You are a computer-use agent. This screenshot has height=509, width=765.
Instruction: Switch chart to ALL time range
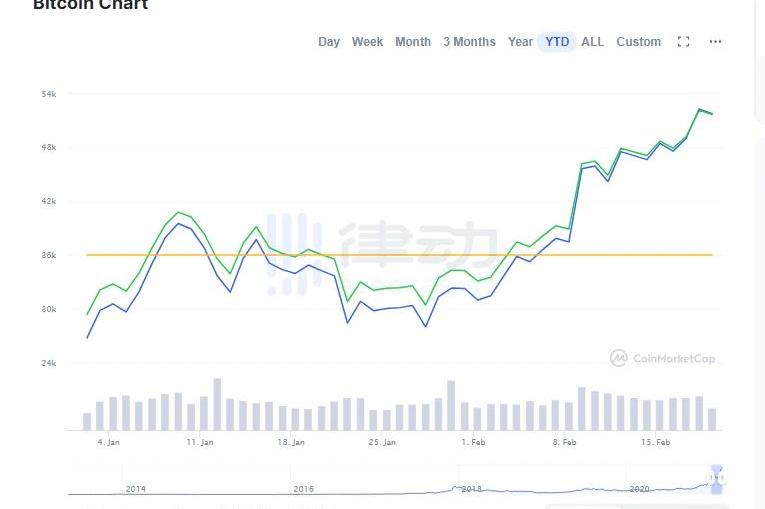[x=592, y=42]
